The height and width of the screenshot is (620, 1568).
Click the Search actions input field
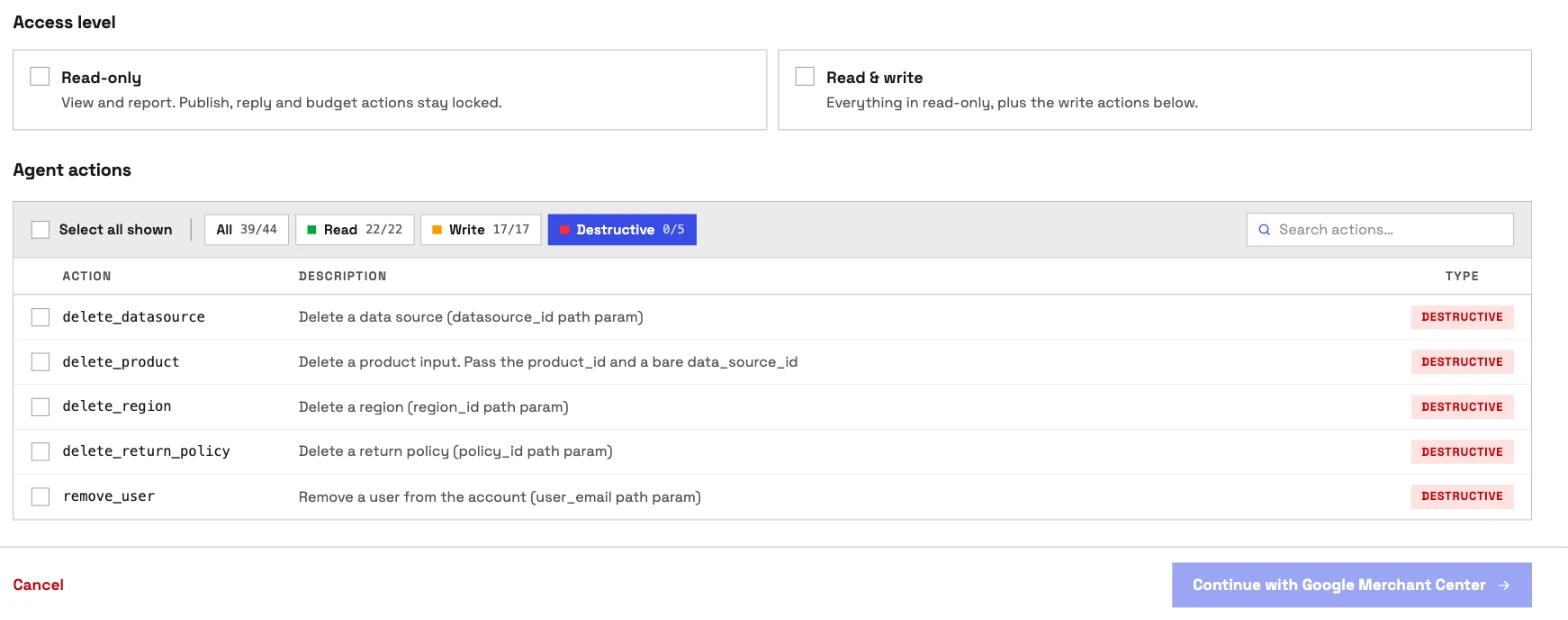click(x=1380, y=230)
